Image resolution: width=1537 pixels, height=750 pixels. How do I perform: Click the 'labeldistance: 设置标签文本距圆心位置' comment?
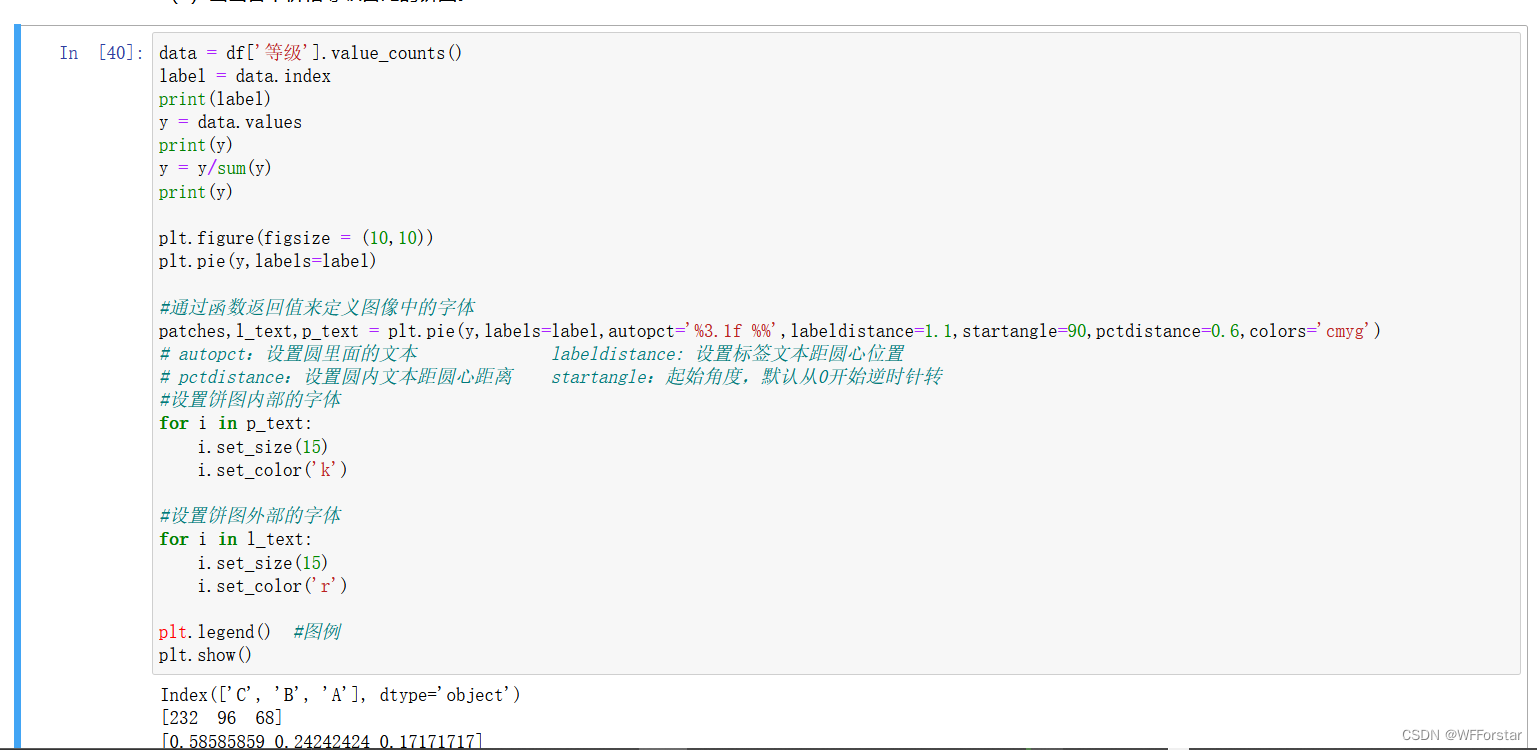pyautogui.click(x=727, y=353)
